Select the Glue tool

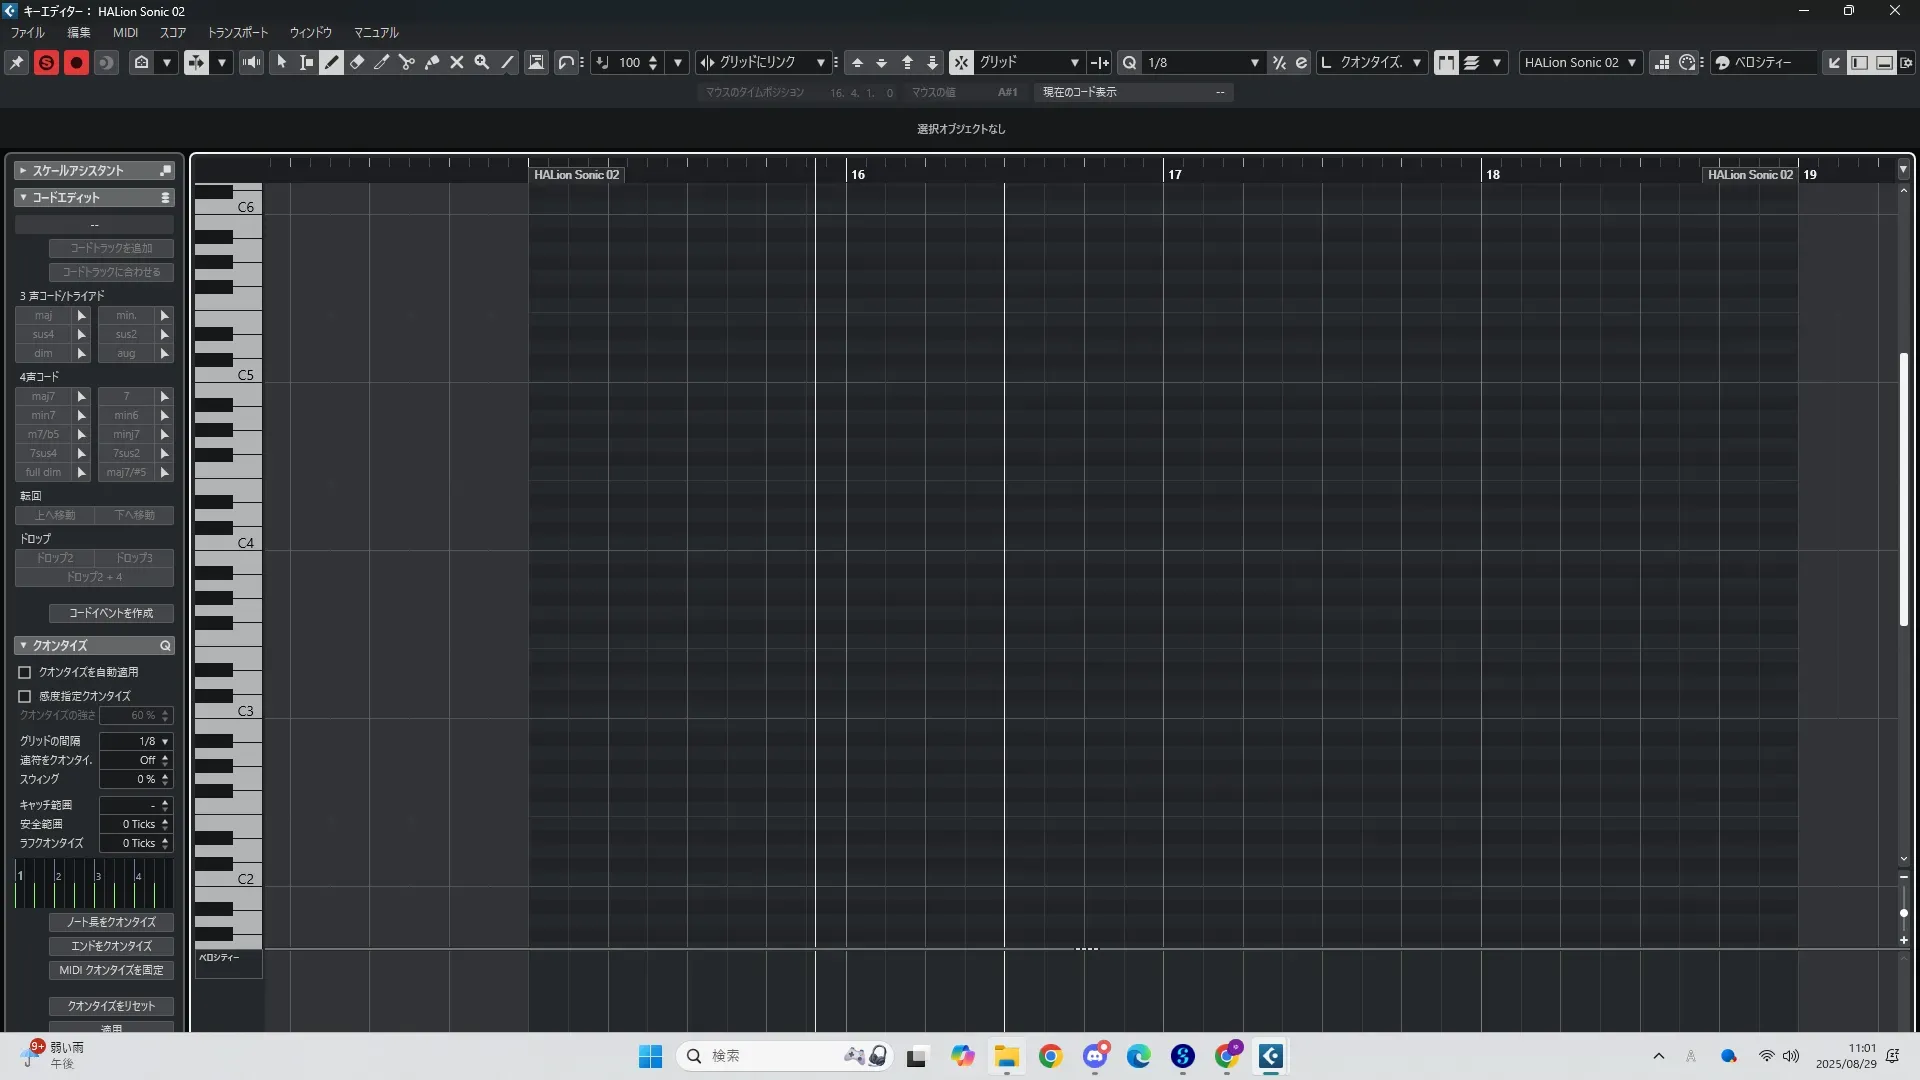[x=432, y=62]
